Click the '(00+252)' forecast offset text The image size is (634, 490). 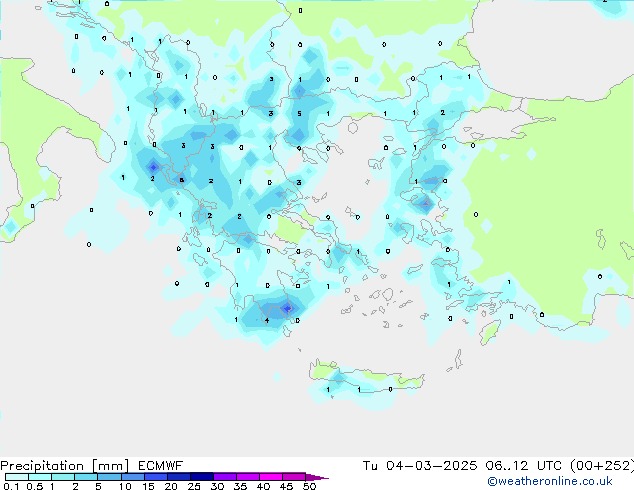point(602,466)
